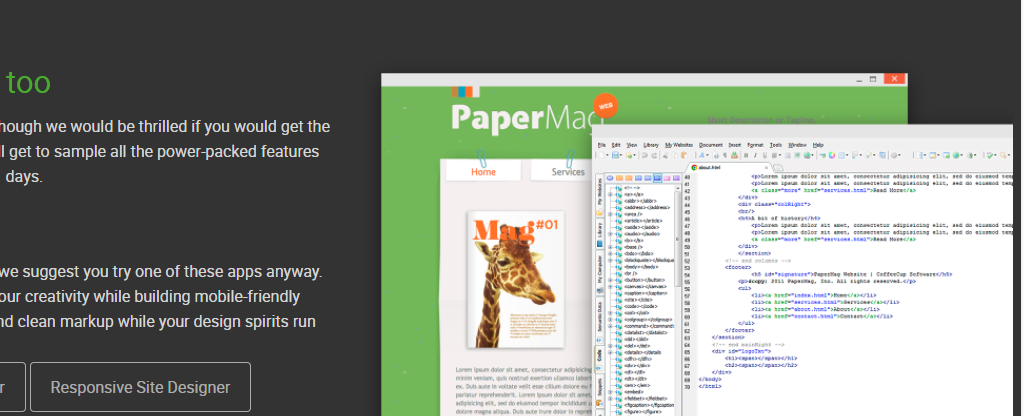Viewport: 1023px width, 416px height.
Task: Switch to the My Websites side tab
Action: point(599,196)
